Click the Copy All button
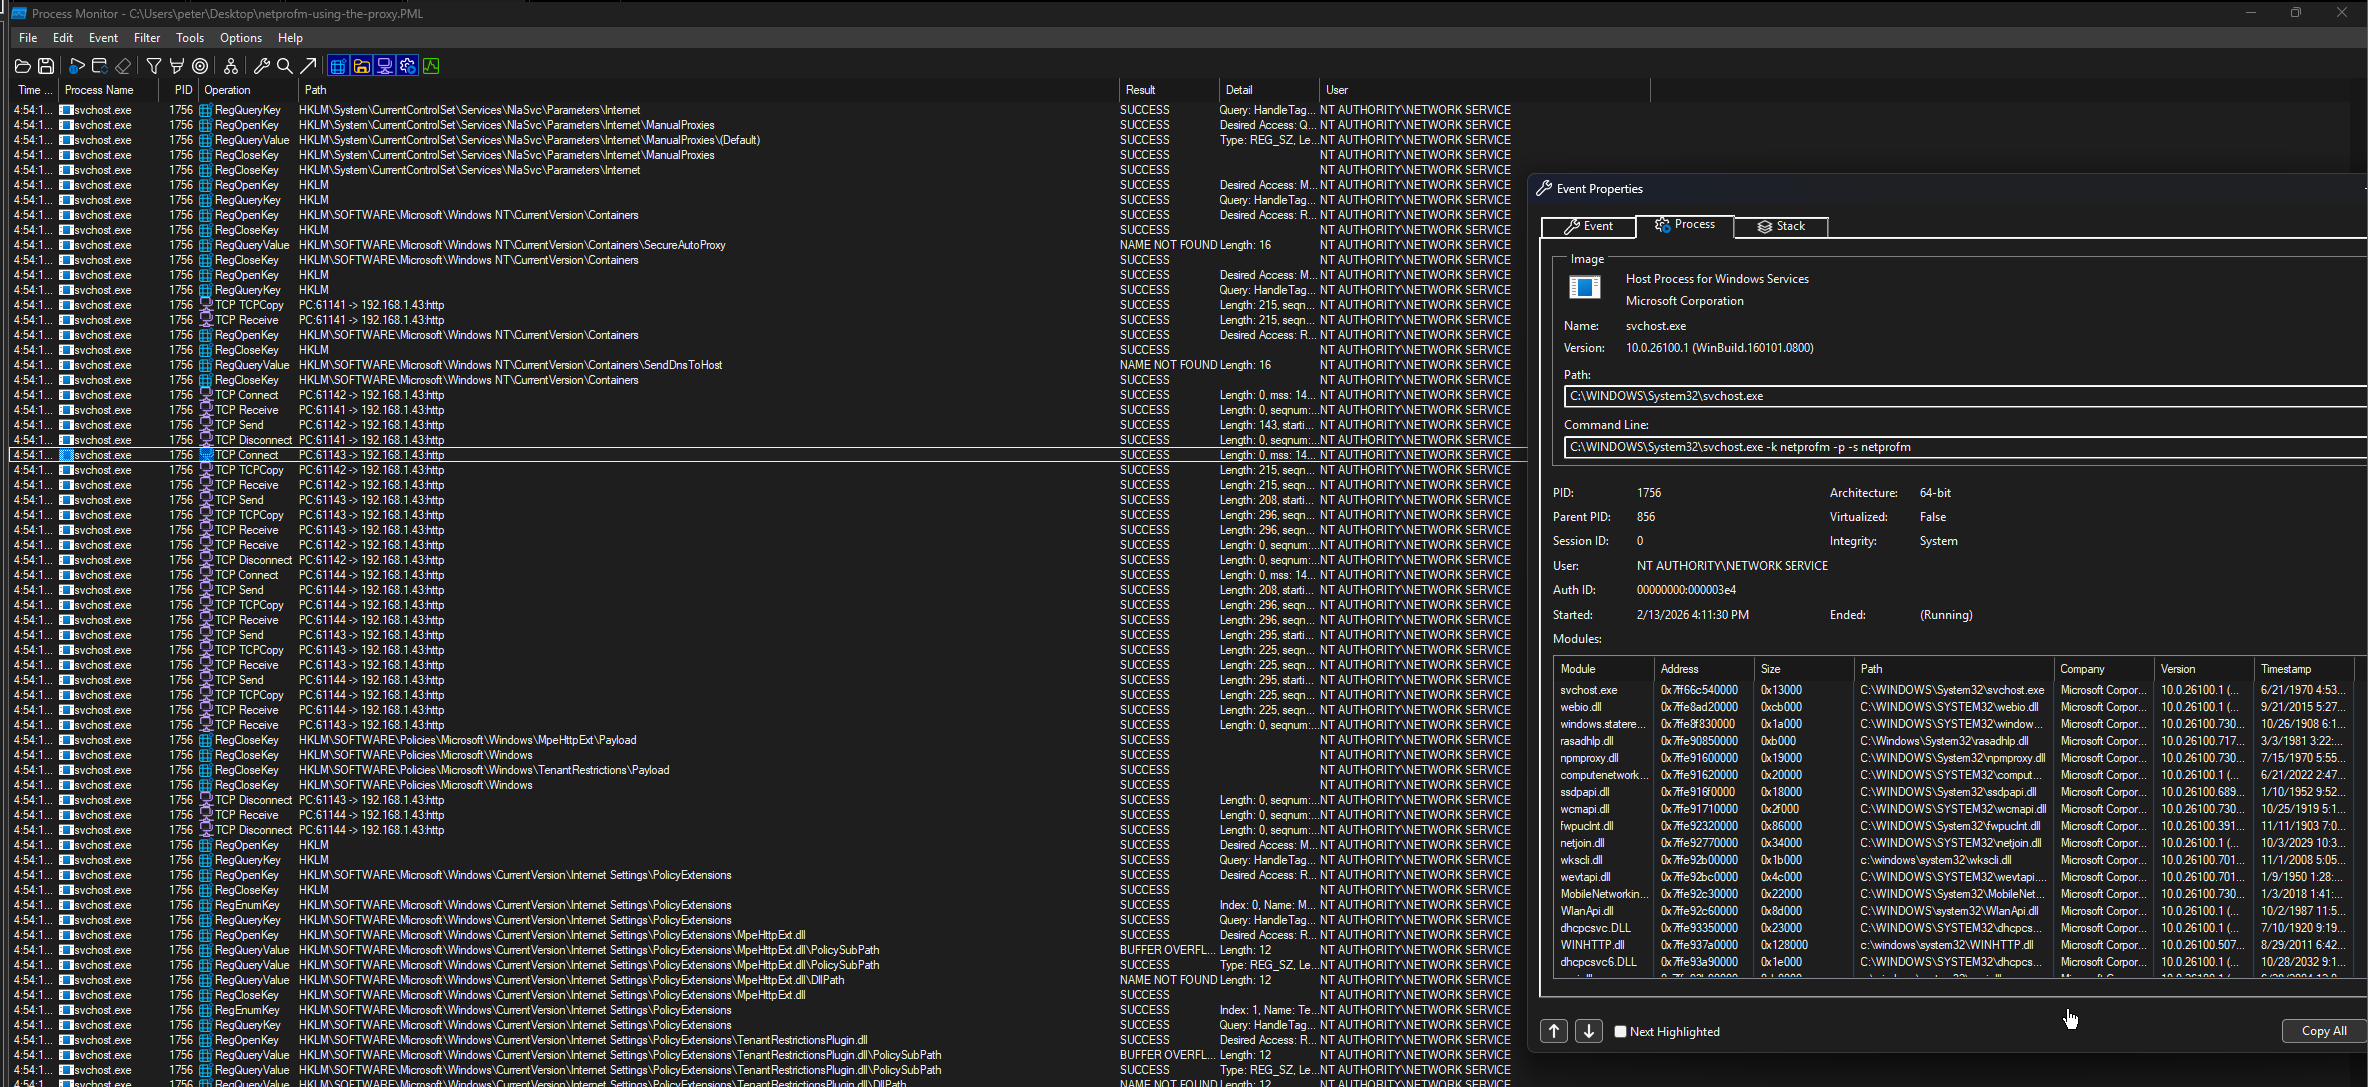2368x1087 pixels. 2324,1031
